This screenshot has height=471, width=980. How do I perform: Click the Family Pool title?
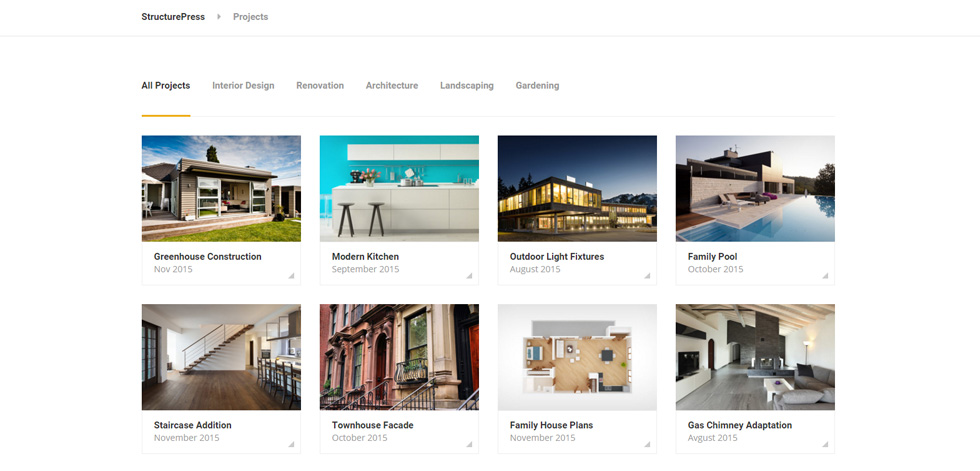pyautogui.click(x=712, y=257)
